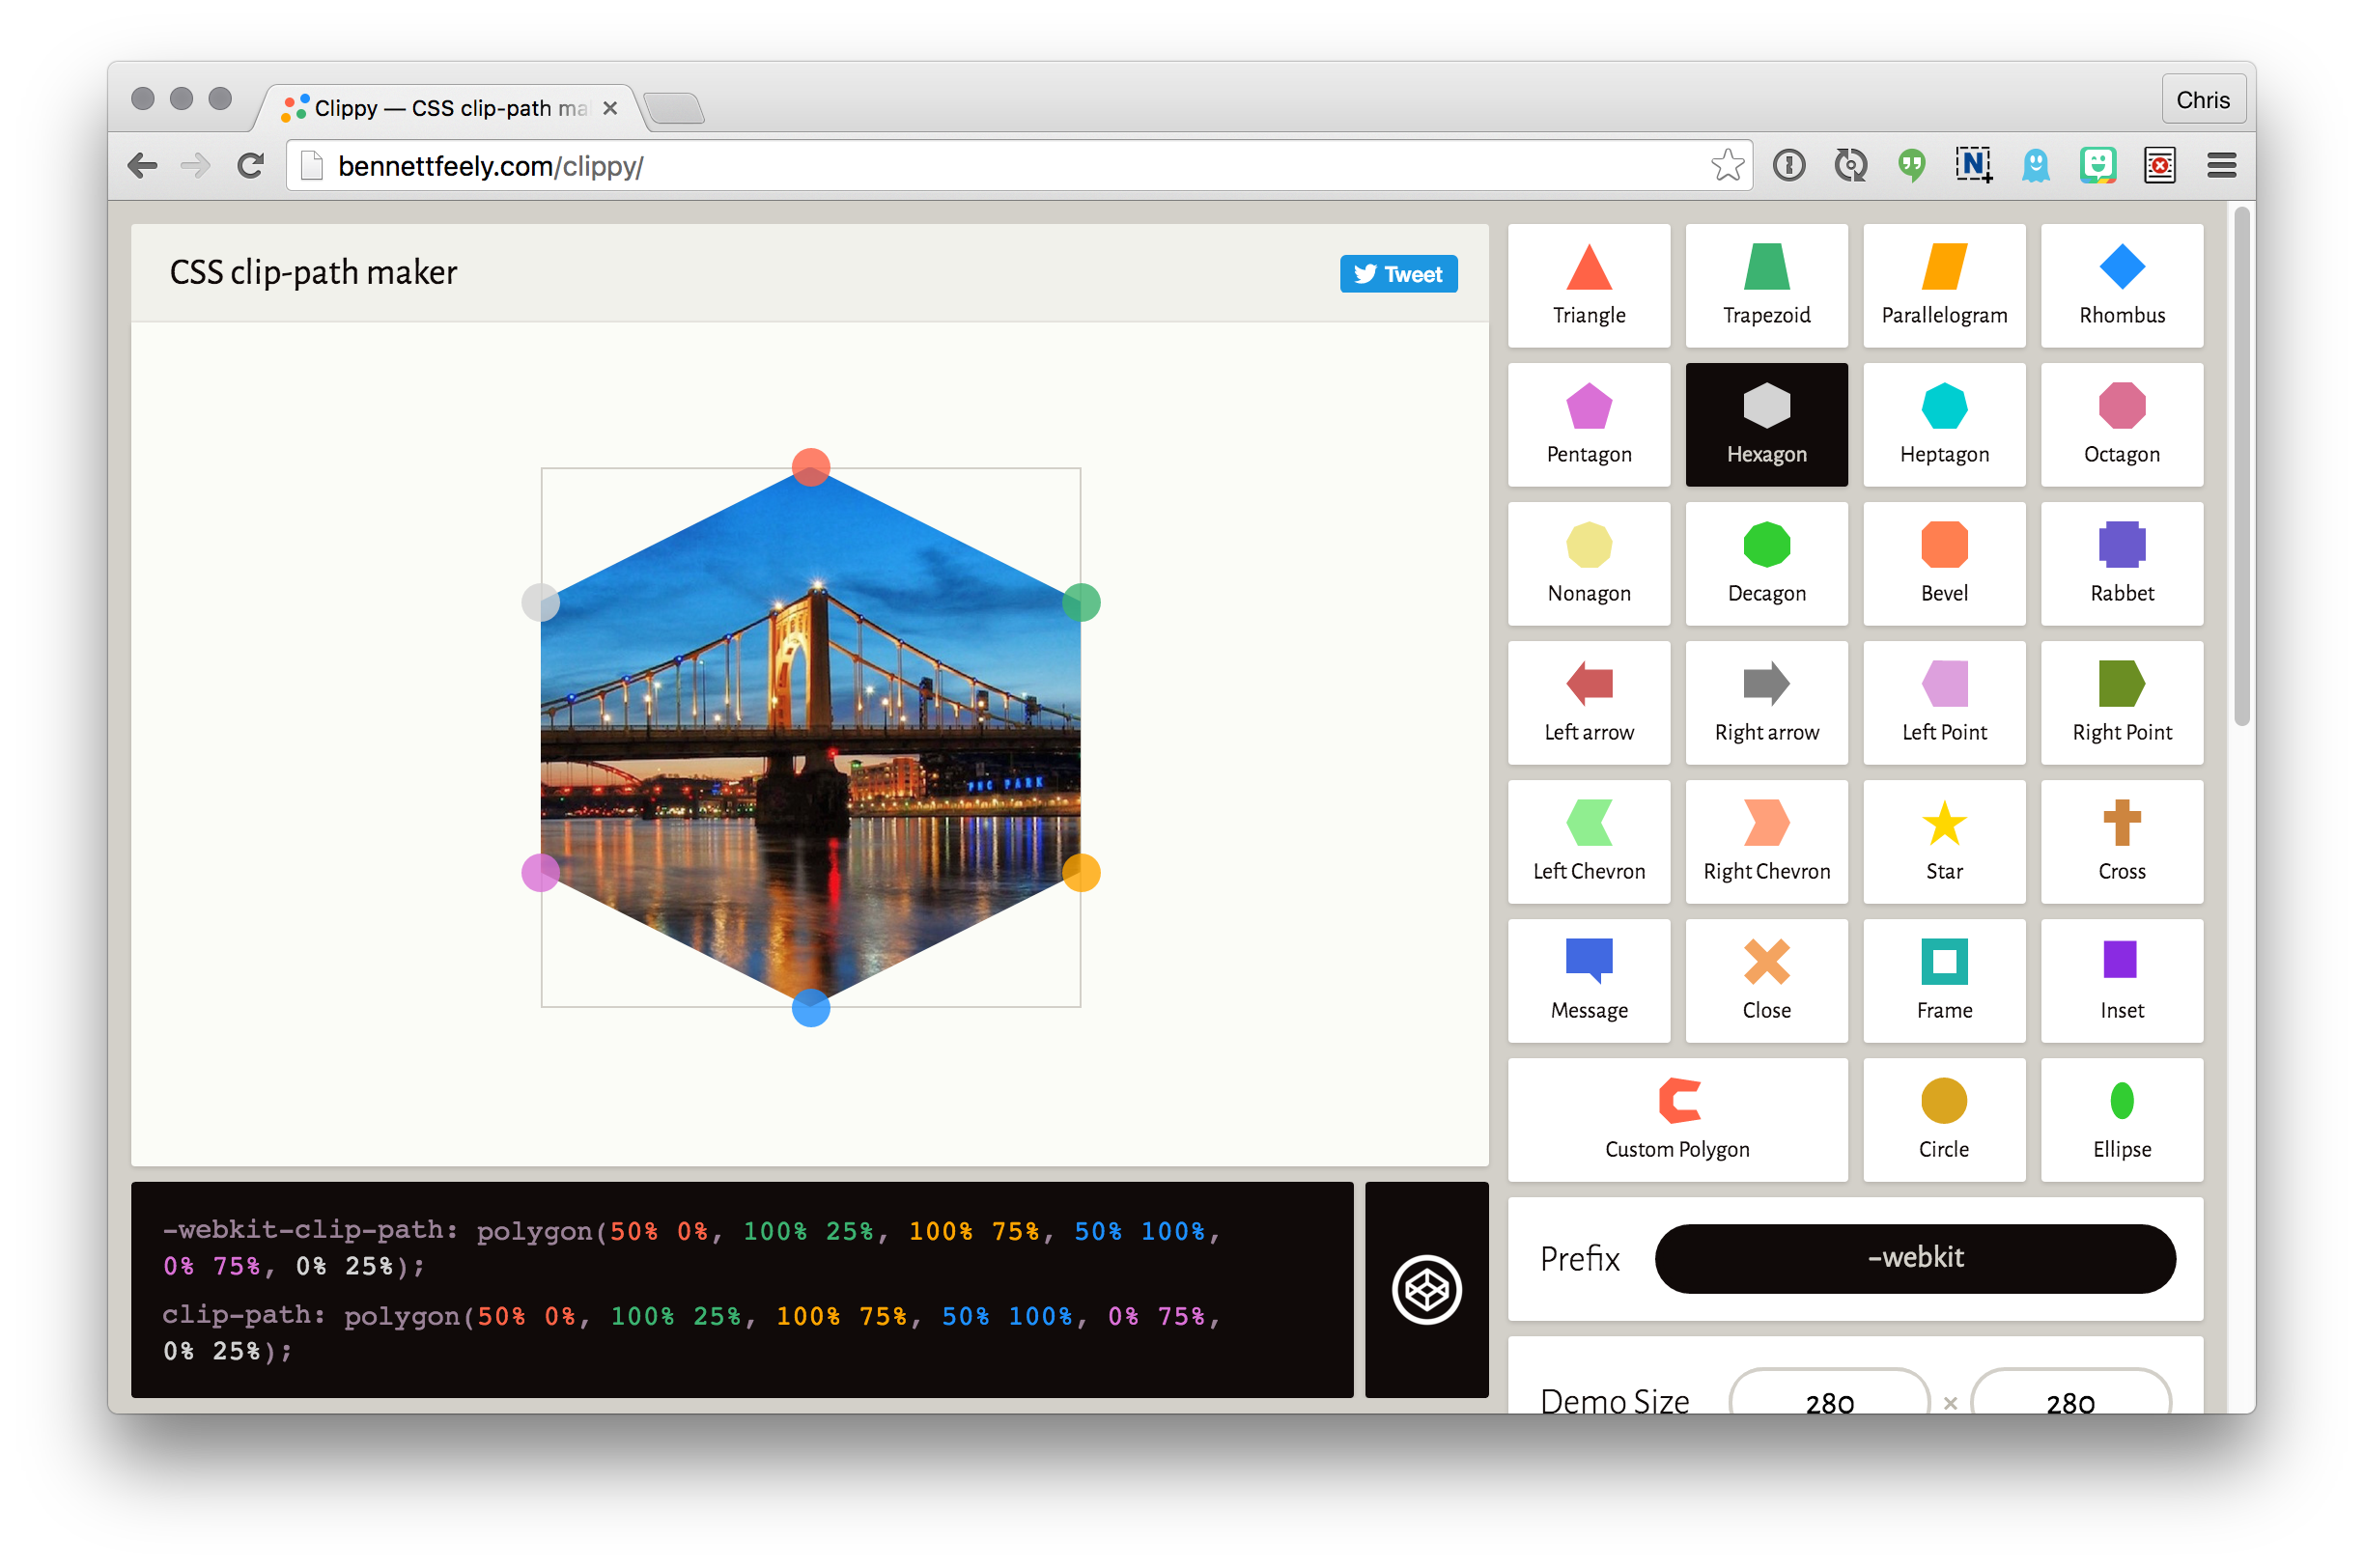Screen dimensions: 2364x1568
Task: Click the red top polygon handle
Action: pyautogui.click(x=810, y=467)
